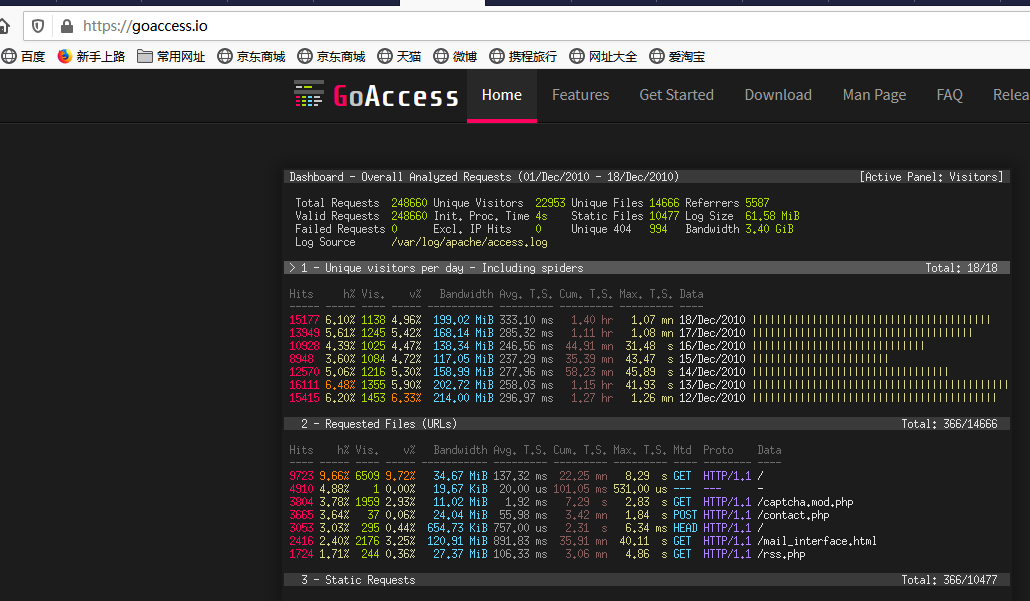Image resolution: width=1030 pixels, height=601 pixels.
Task: Open the Man Page menu item
Action: click(874, 94)
